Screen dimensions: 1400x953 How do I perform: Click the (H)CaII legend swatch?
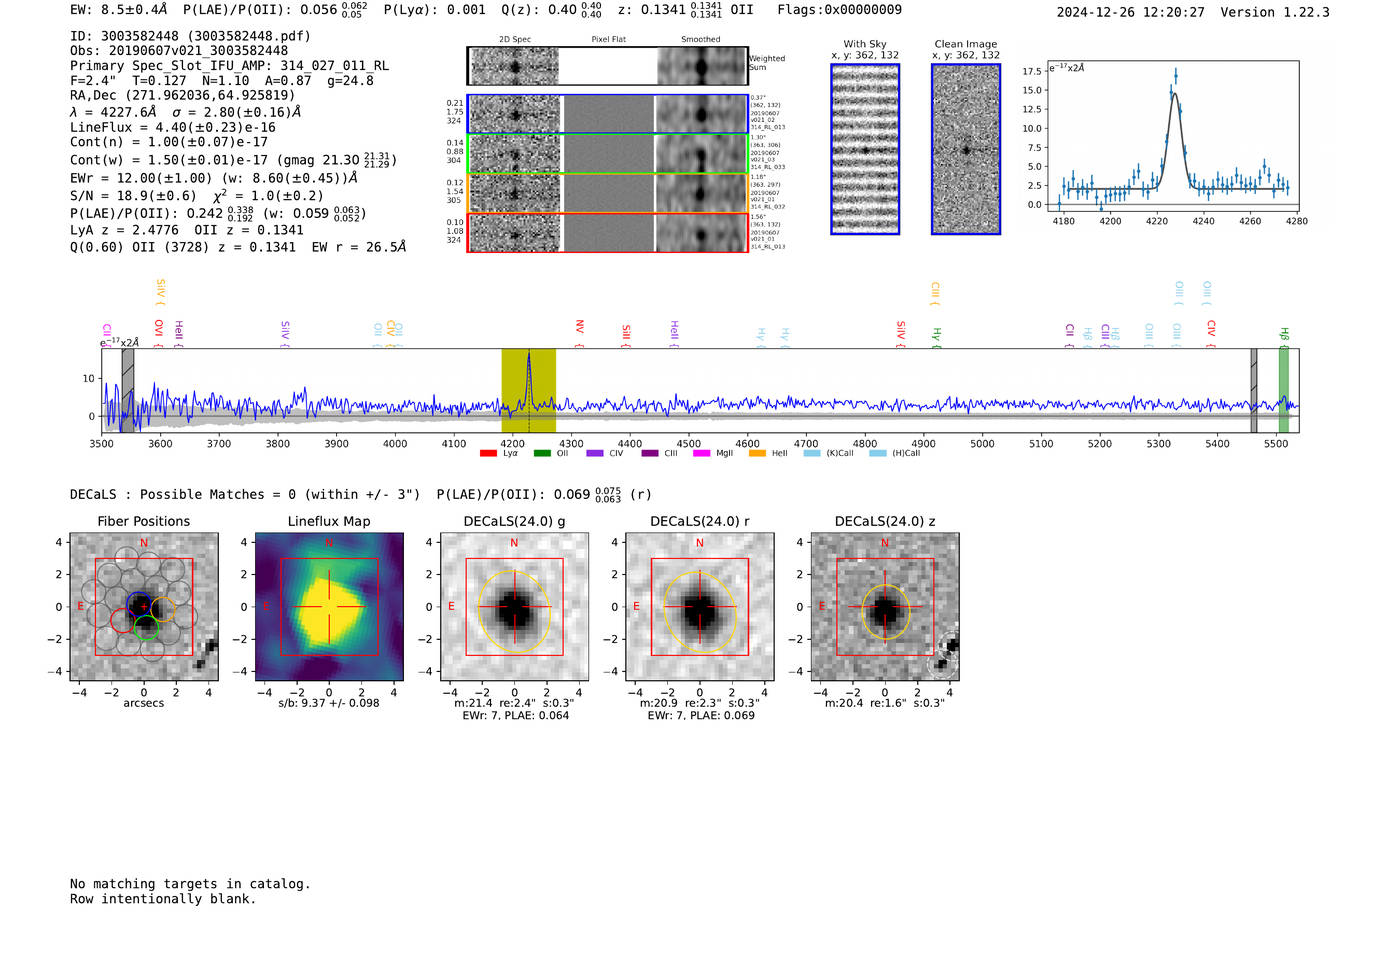(878, 454)
